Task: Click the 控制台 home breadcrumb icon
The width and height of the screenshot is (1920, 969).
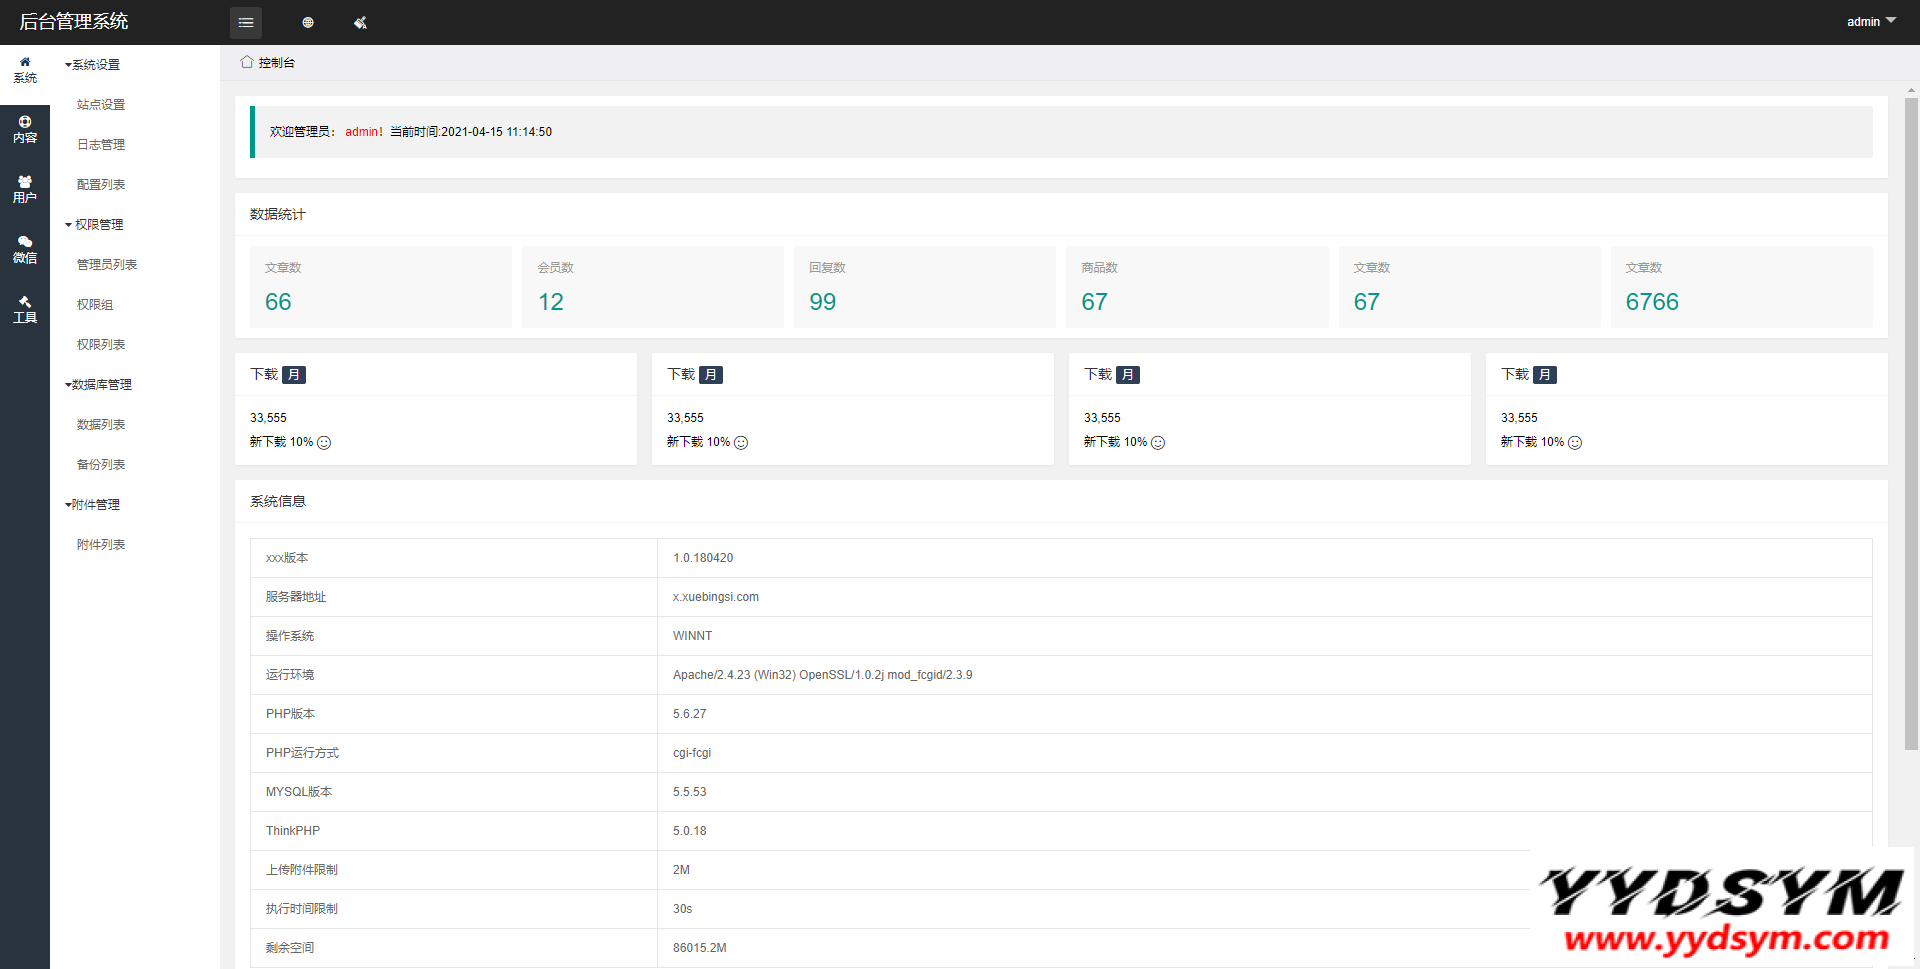Action: pos(247,62)
